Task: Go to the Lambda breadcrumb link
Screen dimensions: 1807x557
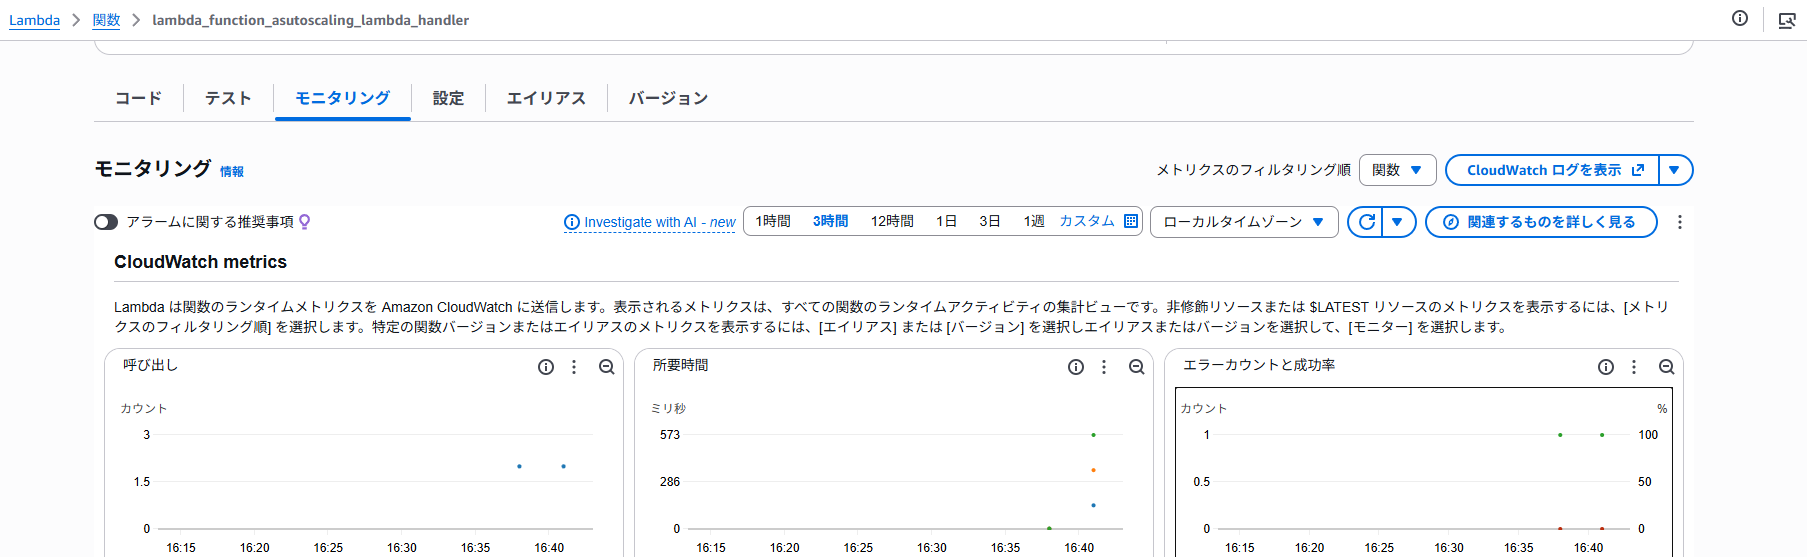Action: pos(34,20)
